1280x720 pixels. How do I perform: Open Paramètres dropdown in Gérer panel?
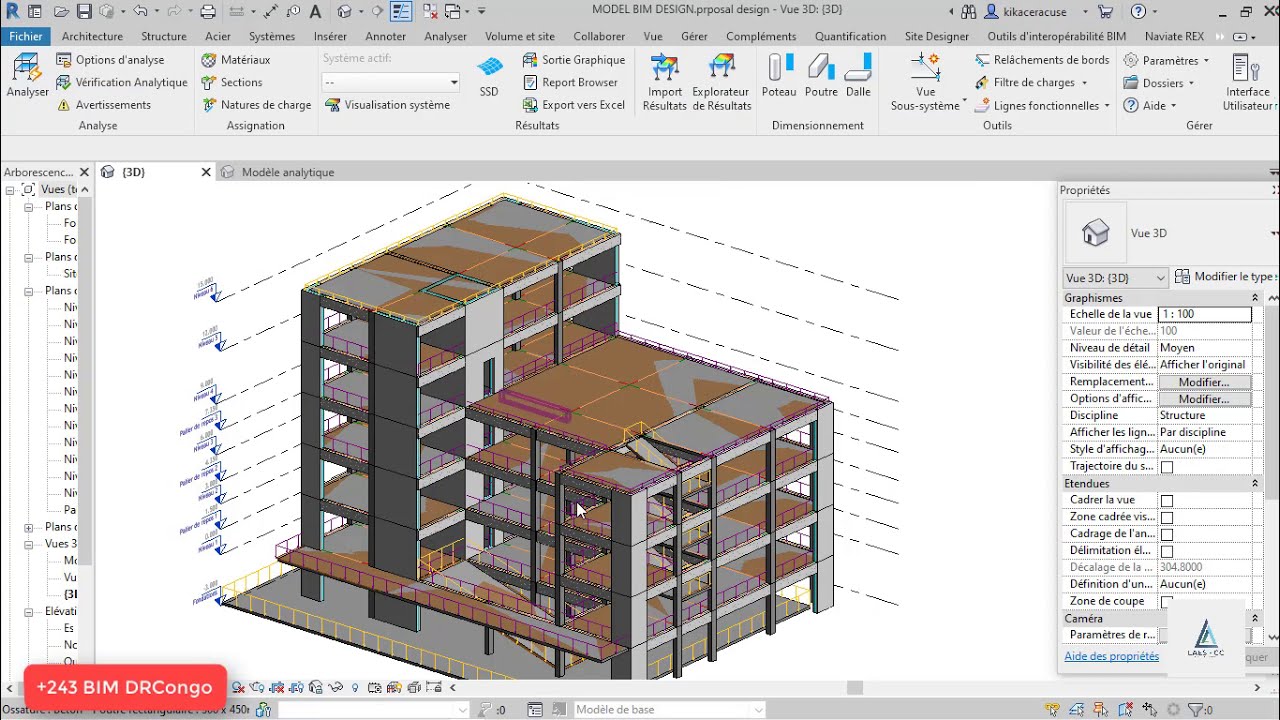[1166, 60]
